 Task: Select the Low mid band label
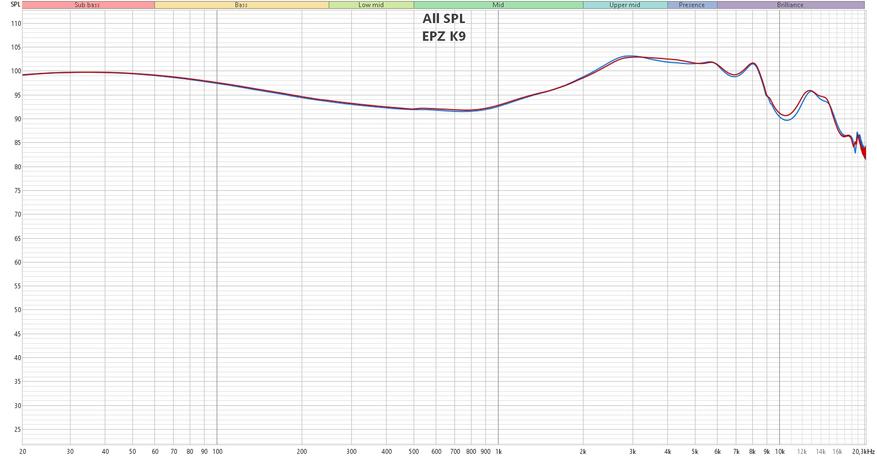coord(371,5)
